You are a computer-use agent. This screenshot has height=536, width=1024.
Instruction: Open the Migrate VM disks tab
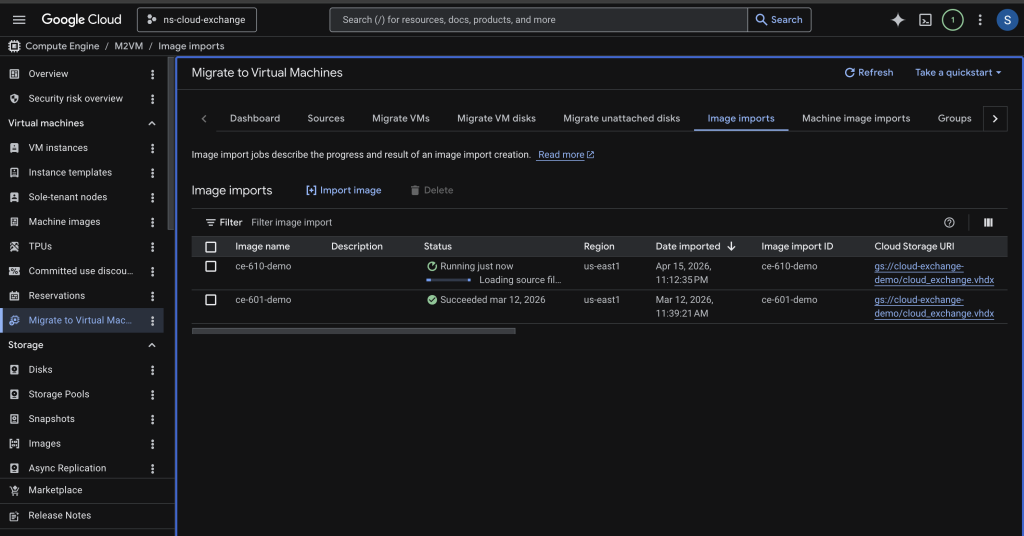[496, 118]
